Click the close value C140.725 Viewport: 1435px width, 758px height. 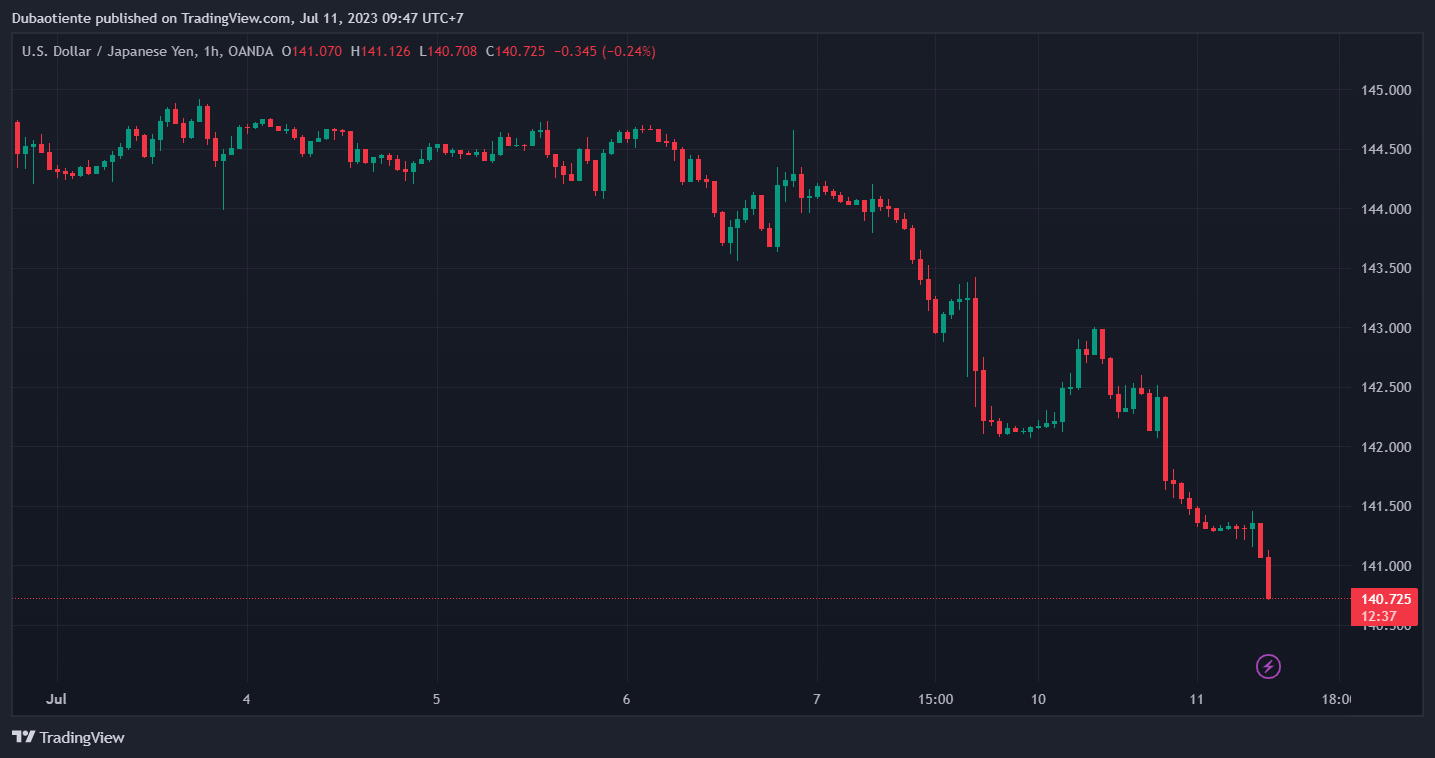[x=515, y=51]
